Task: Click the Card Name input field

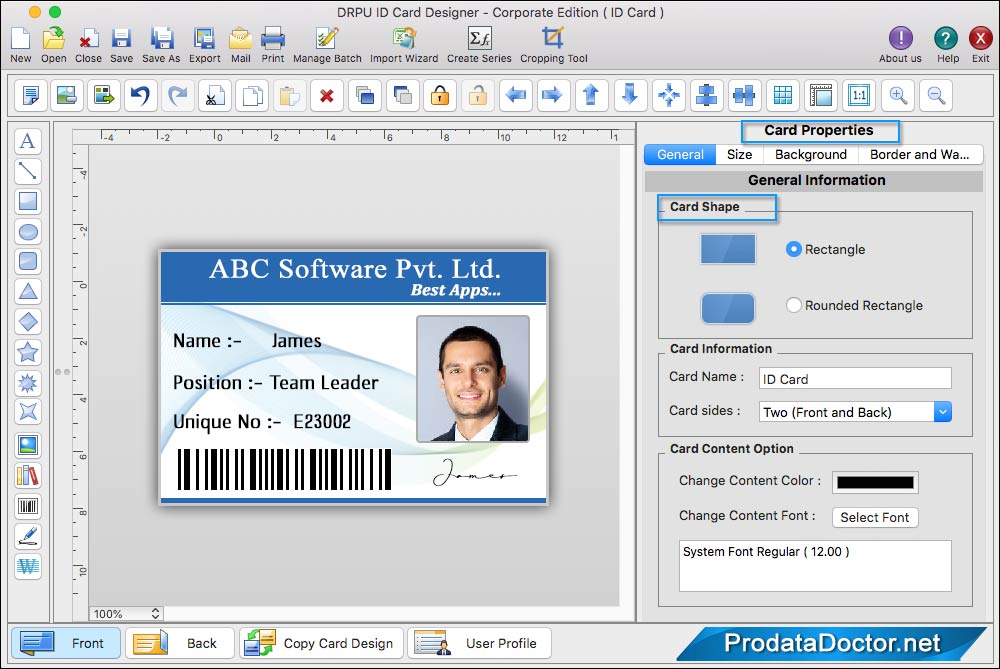Action: (x=855, y=379)
